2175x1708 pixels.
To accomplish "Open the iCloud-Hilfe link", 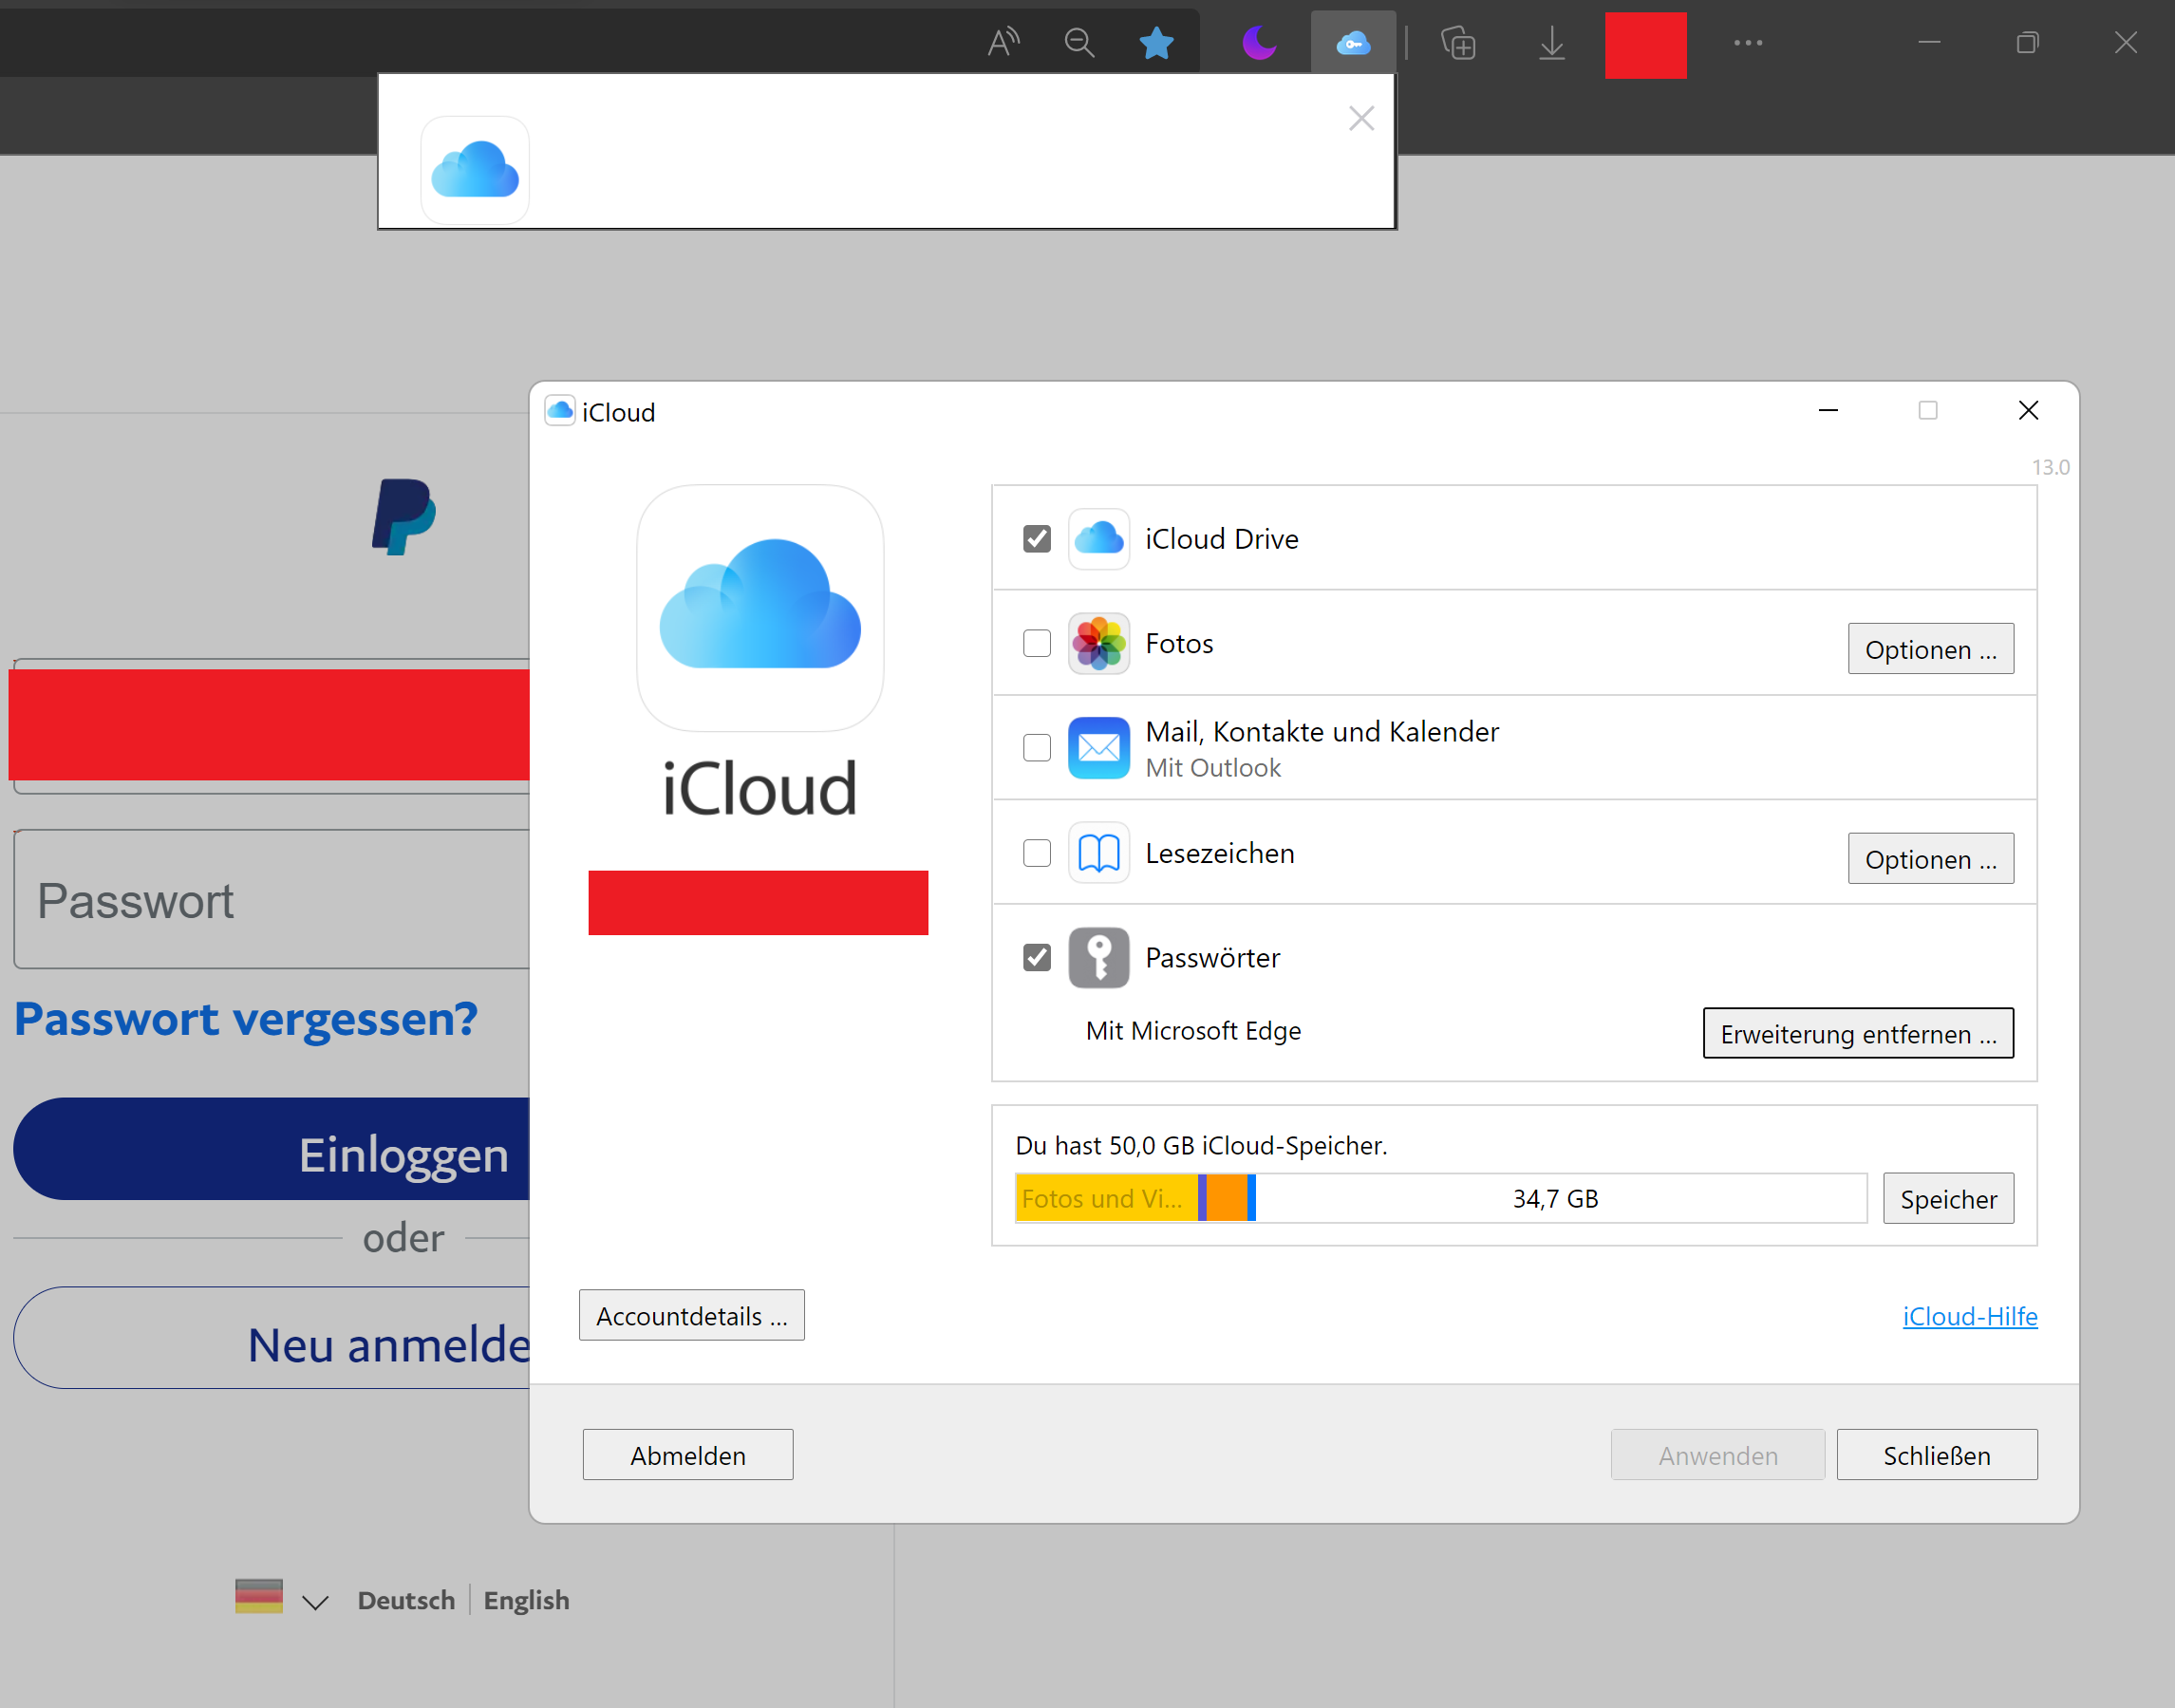I will point(1969,1316).
